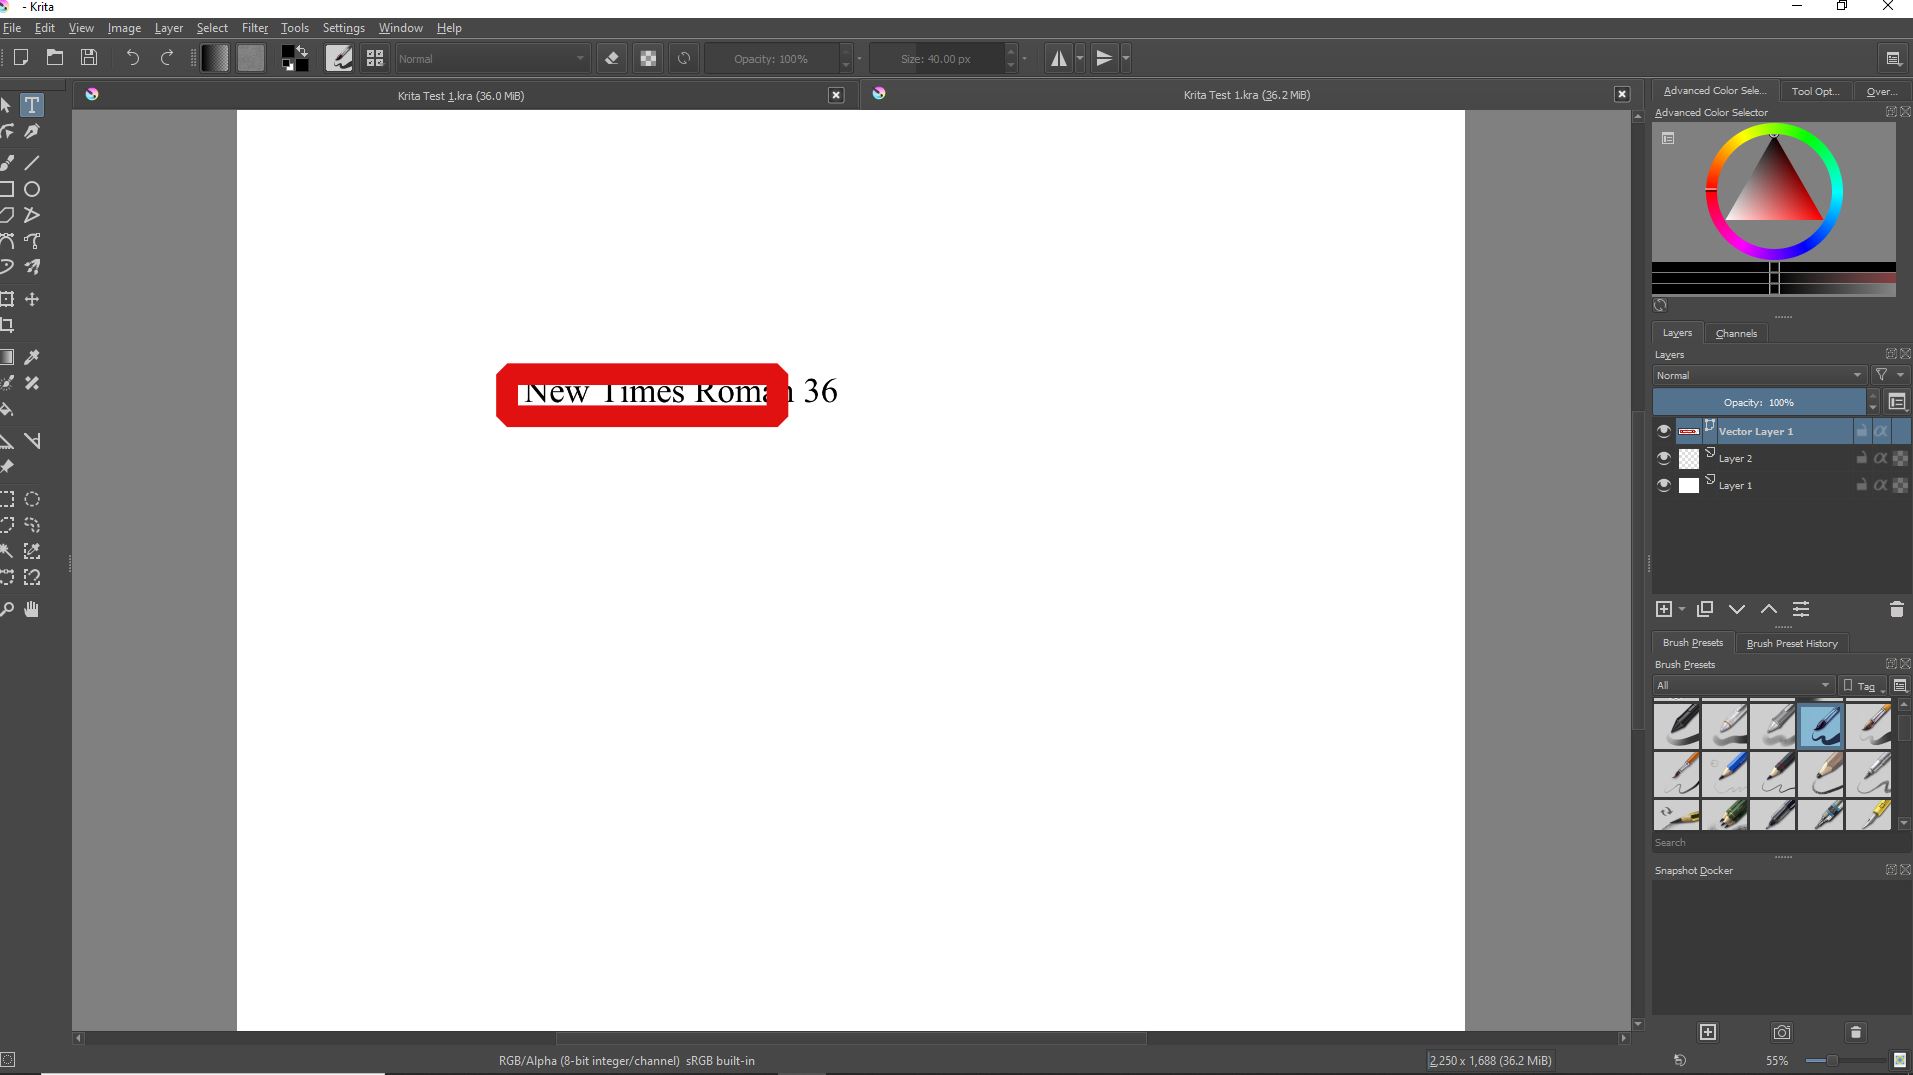Select the Freehand Brush tool
This screenshot has height=1075, width=1913.
pos(7,162)
